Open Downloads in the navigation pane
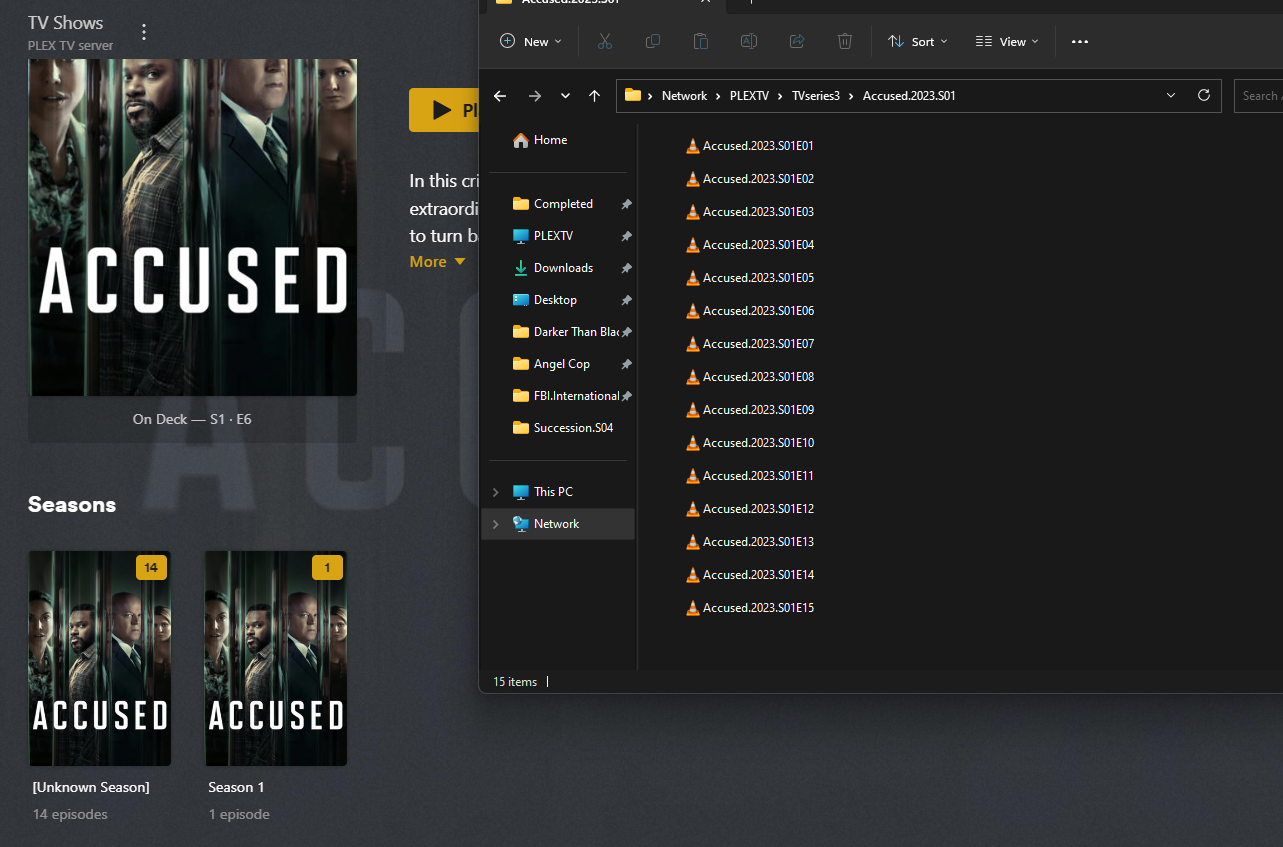The height and width of the screenshot is (847, 1283). point(563,268)
